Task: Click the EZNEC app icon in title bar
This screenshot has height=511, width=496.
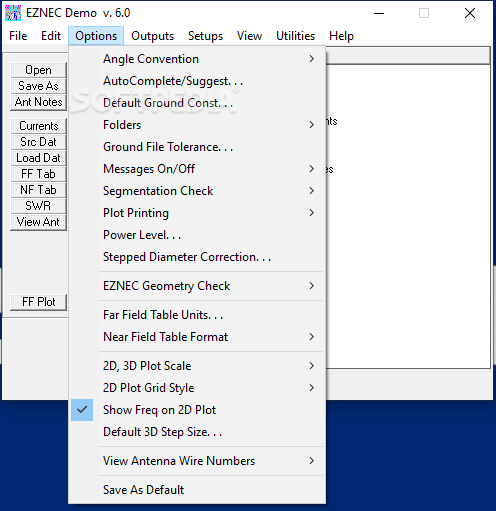Action: click(x=13, y=13)
